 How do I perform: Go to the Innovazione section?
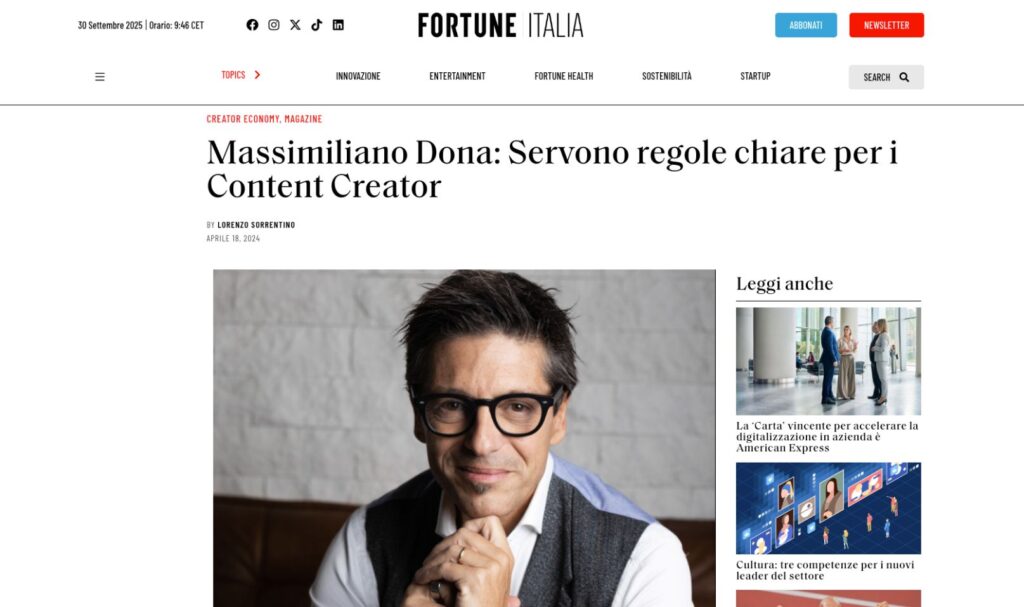[x=358, y=76]
